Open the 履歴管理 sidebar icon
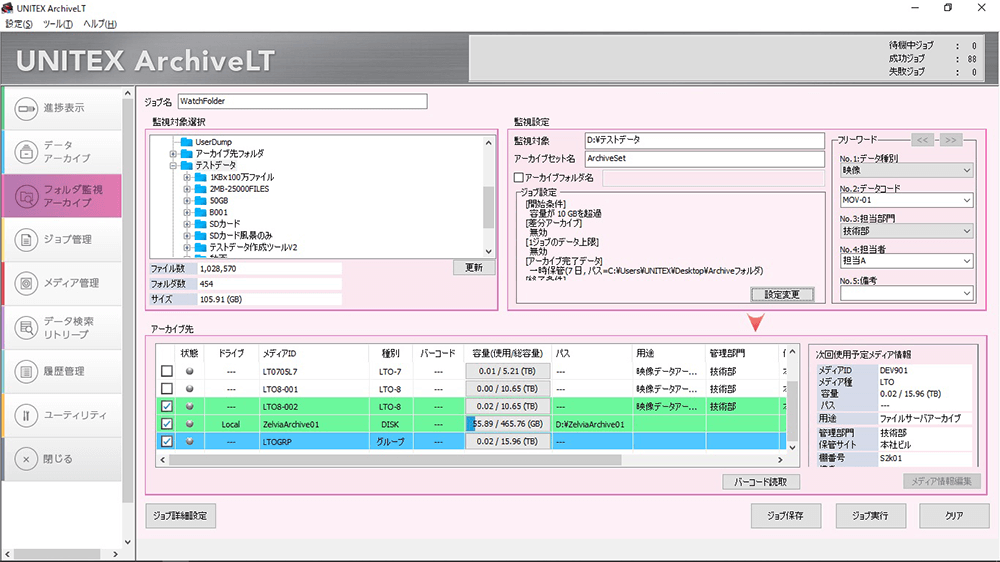The image size is (1000, 562). point(26,371)
